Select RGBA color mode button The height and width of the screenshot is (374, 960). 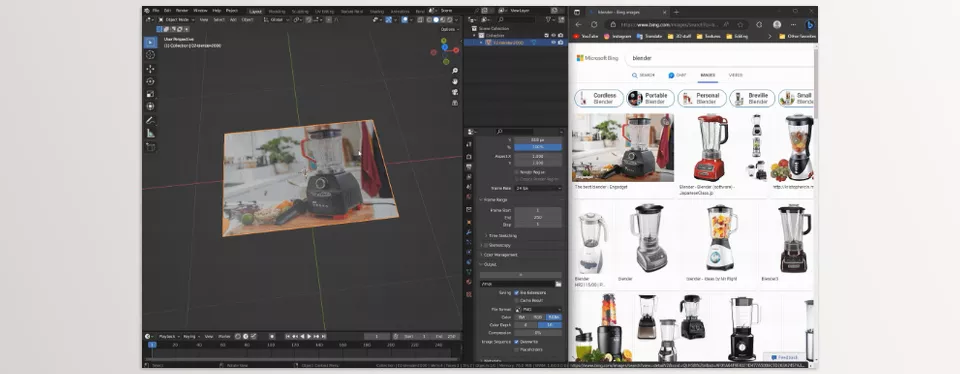tap(553, 317)
